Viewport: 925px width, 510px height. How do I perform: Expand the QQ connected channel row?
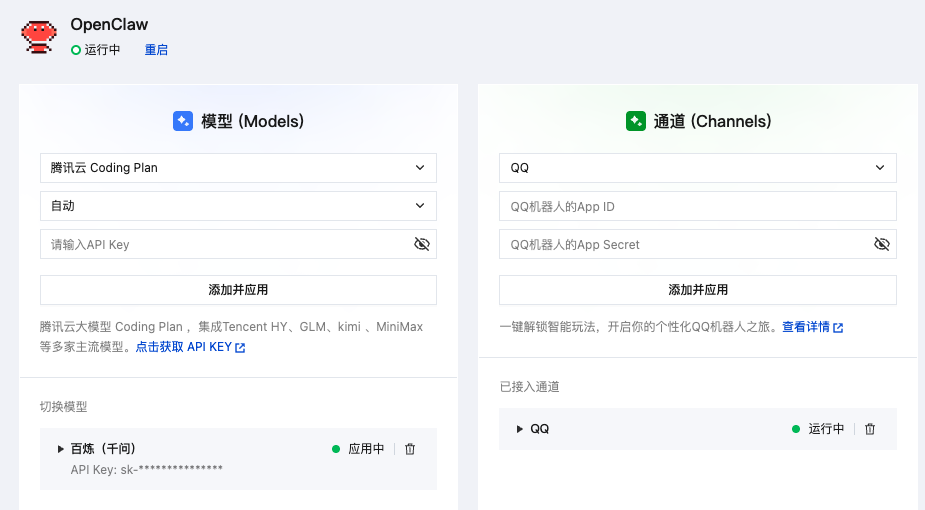point(520,429)
